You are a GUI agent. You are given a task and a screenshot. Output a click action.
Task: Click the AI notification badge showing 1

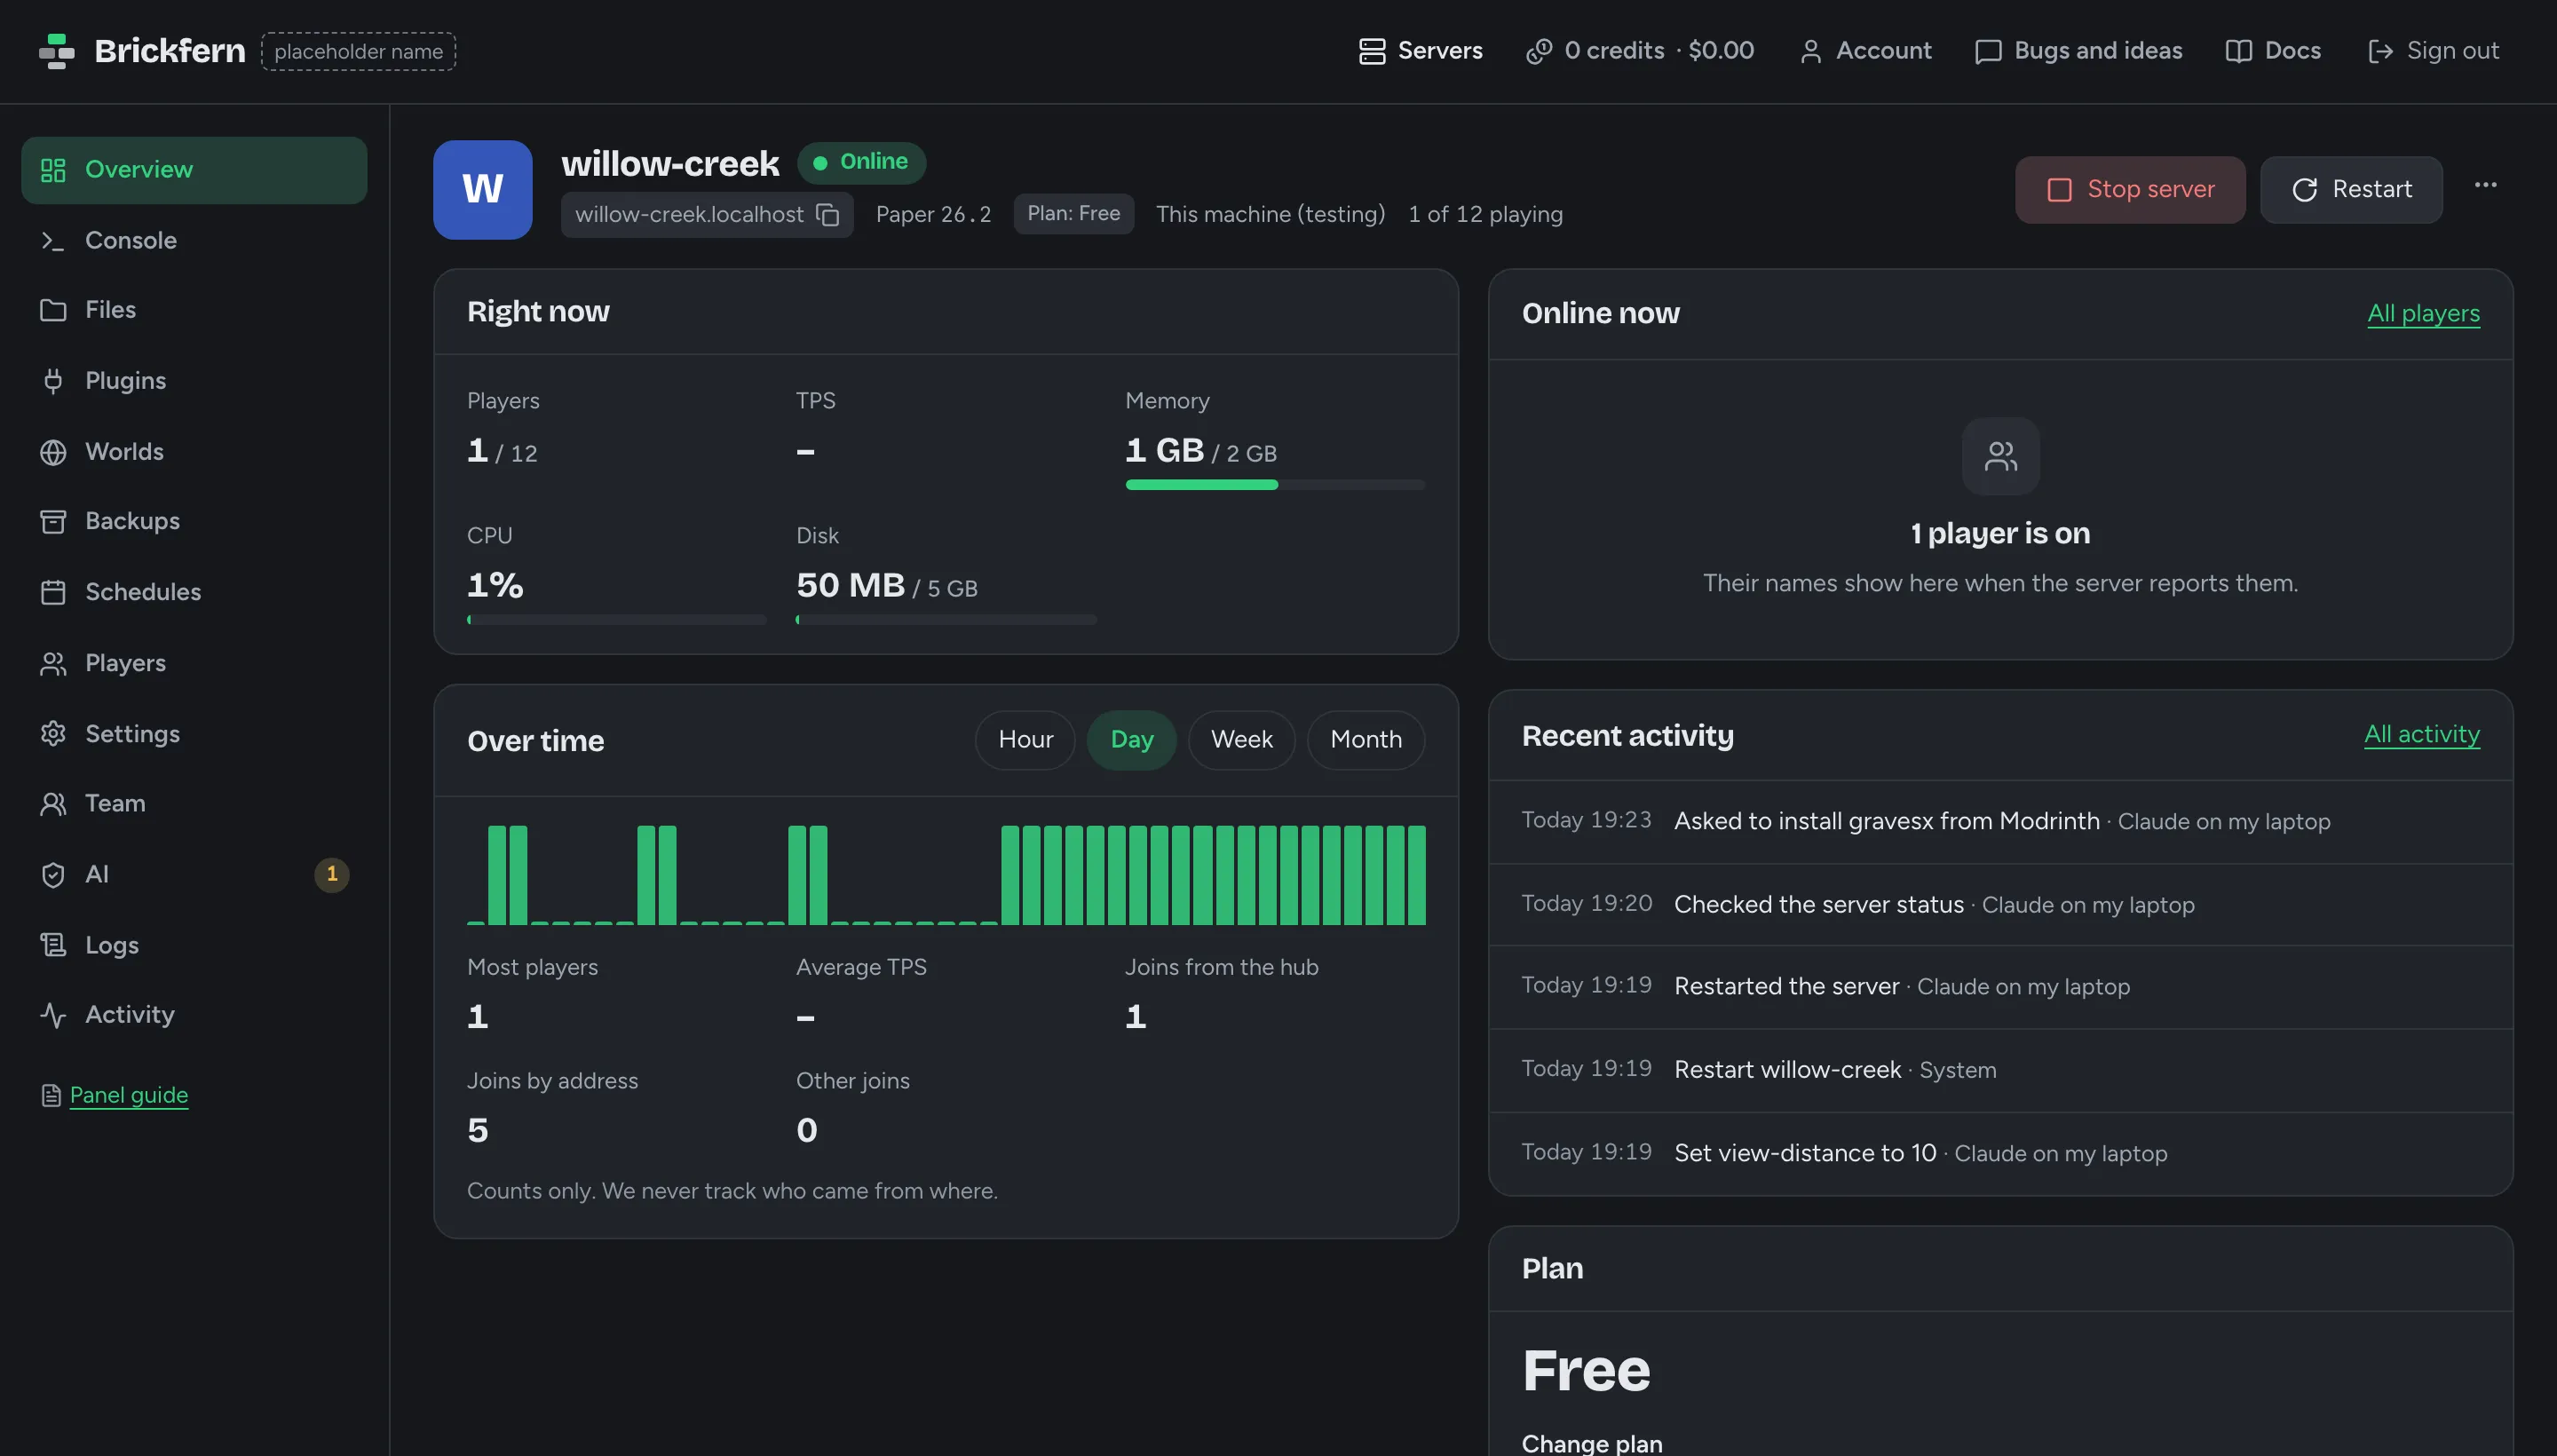coord(332,874)
